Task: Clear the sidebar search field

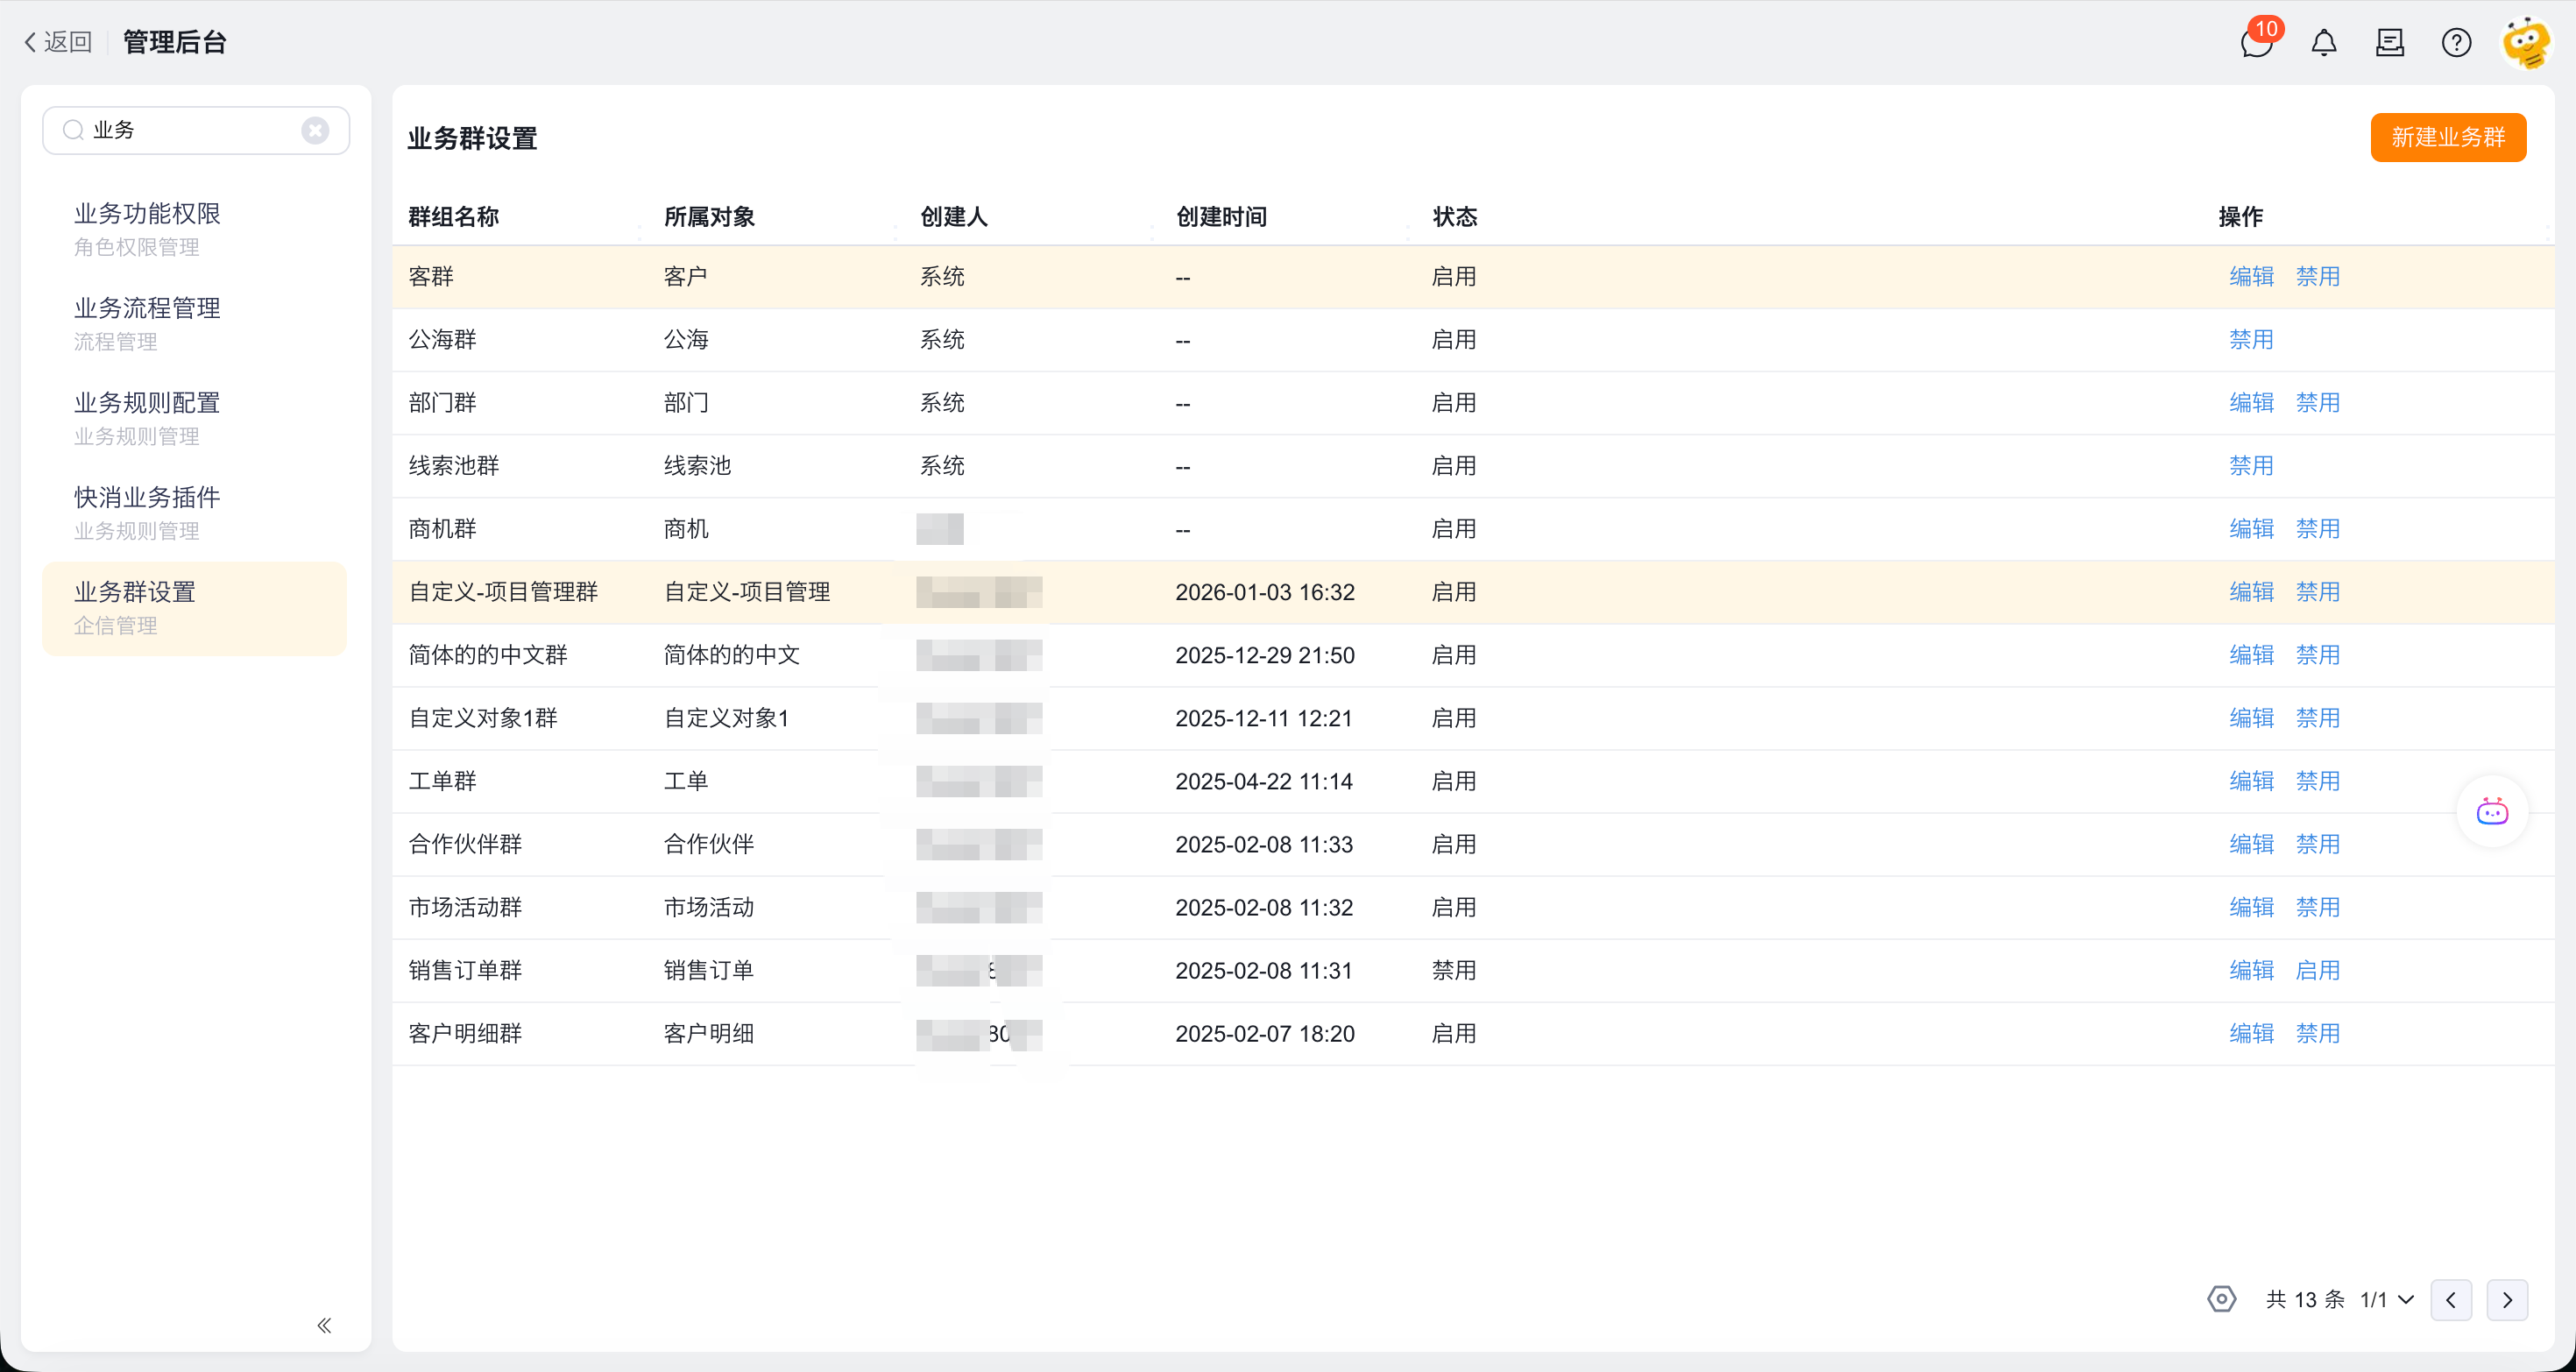Action: pyautogui.click(x=315, y=130)
